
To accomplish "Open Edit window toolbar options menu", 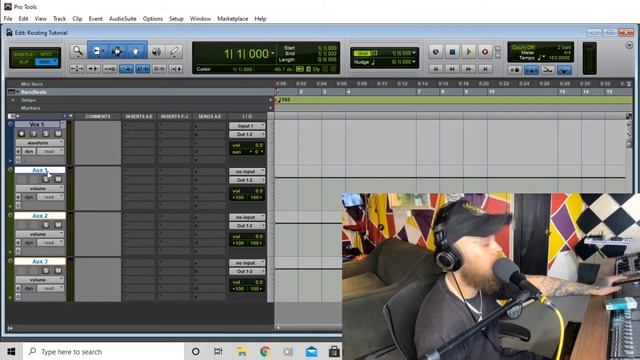I will (x=629, y=45).
